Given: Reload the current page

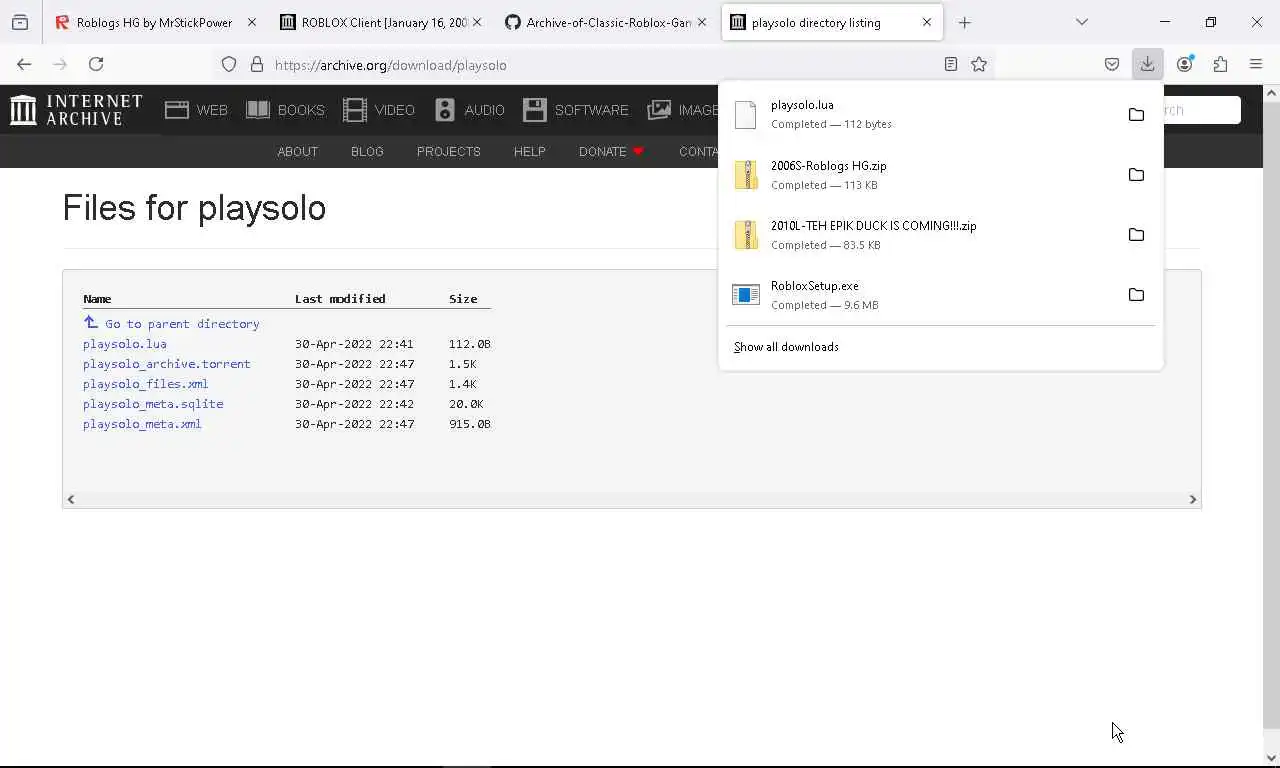Looking at the screenshot, I should click(x=96, y=65).
